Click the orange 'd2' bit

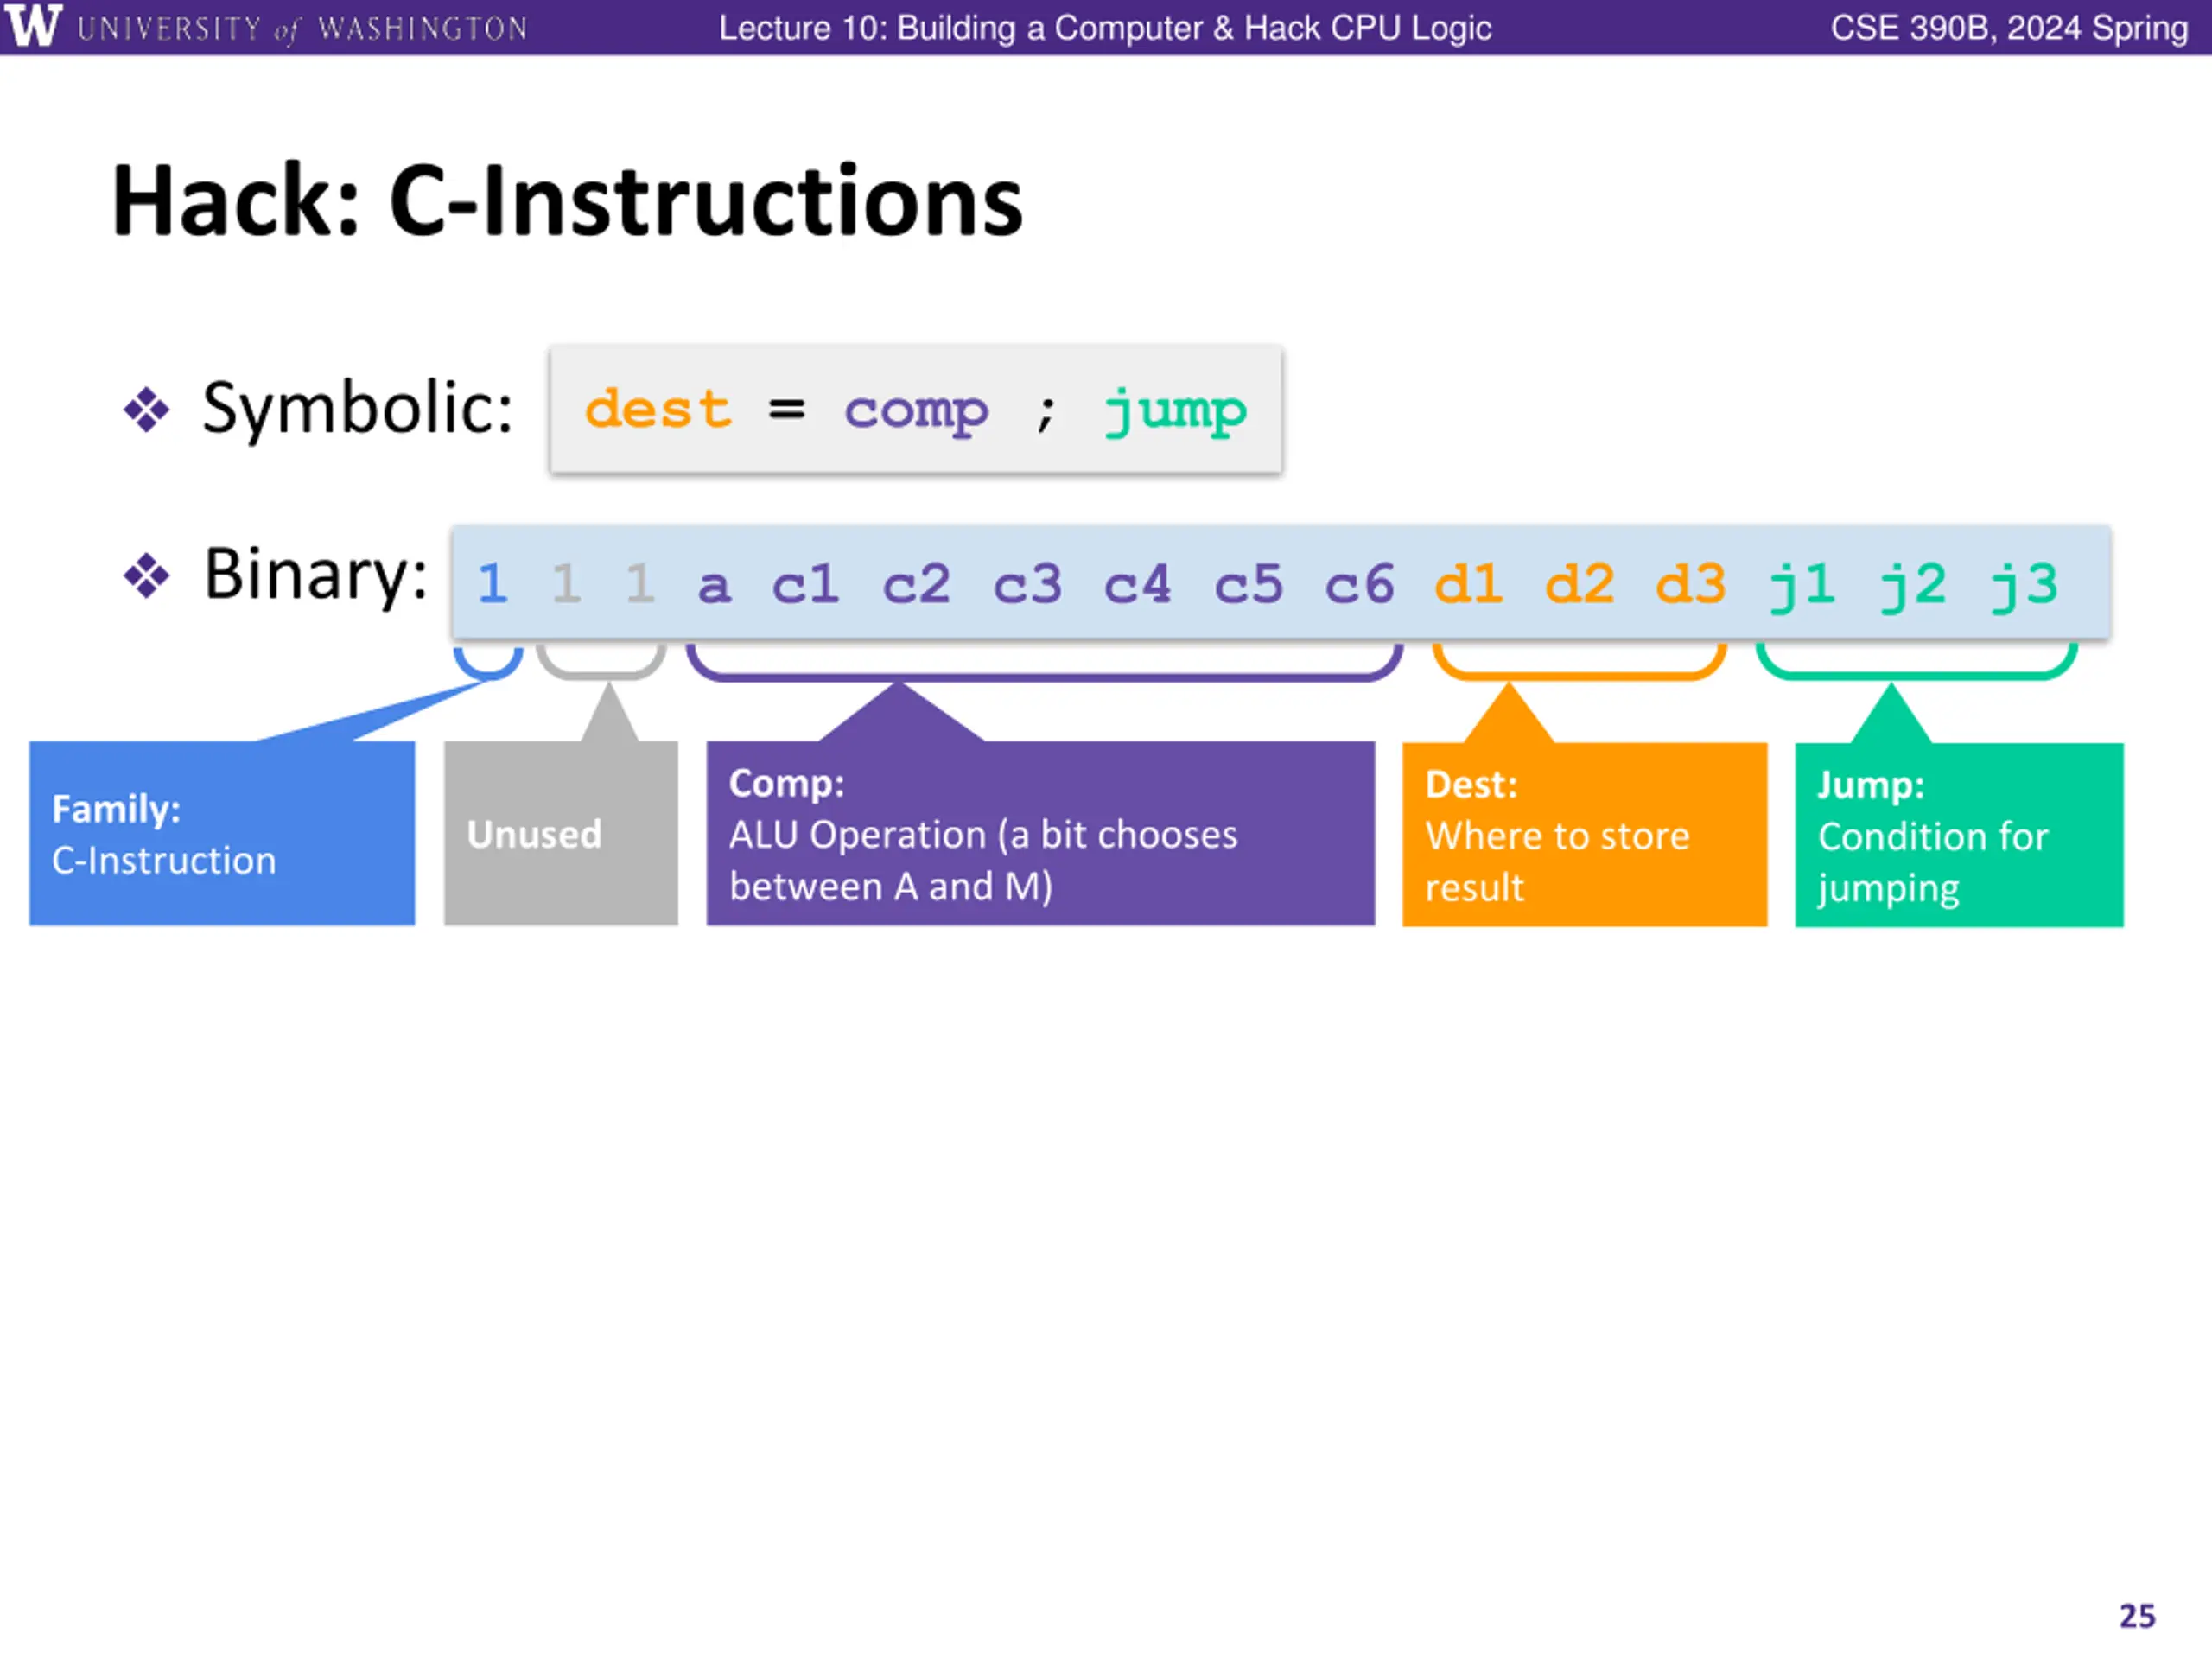point(1580,584)
